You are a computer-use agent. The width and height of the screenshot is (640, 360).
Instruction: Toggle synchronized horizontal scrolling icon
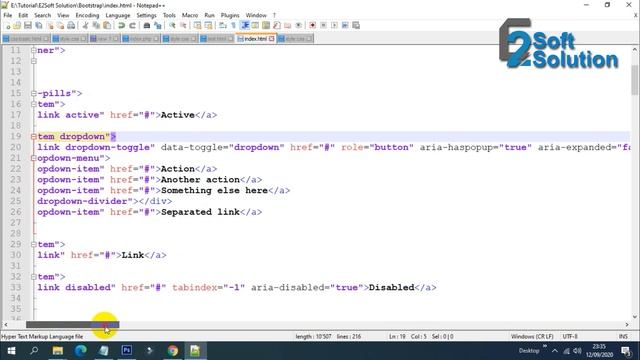208,25
